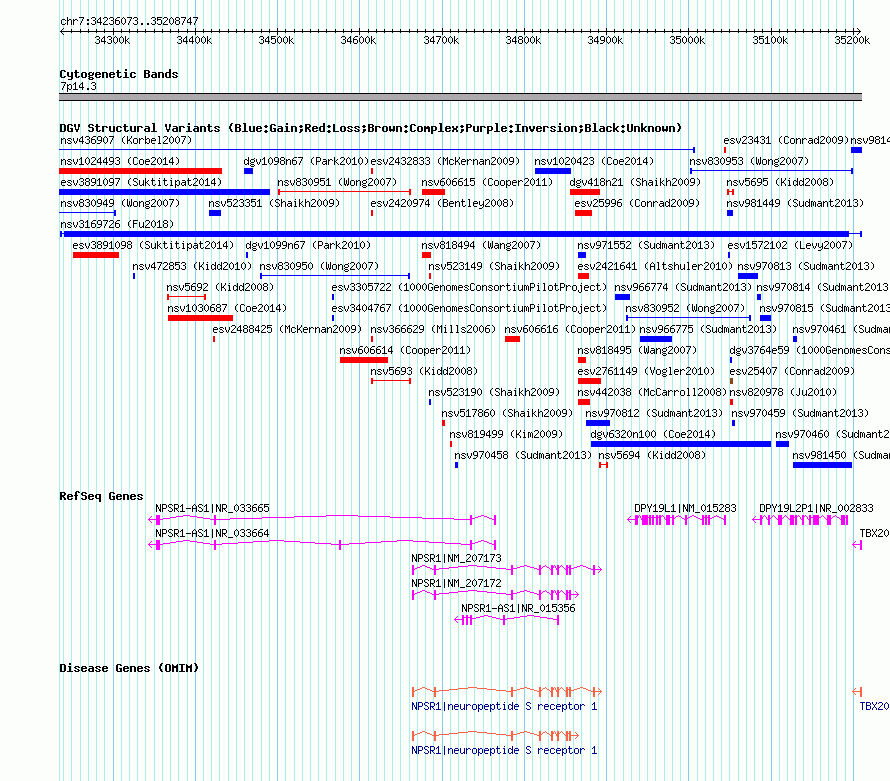The width and height of the screenshot is (890, 781).
Task: Select the nsv970812 (Sudmant2013) blue bar
Action: (x=598, y=423)
